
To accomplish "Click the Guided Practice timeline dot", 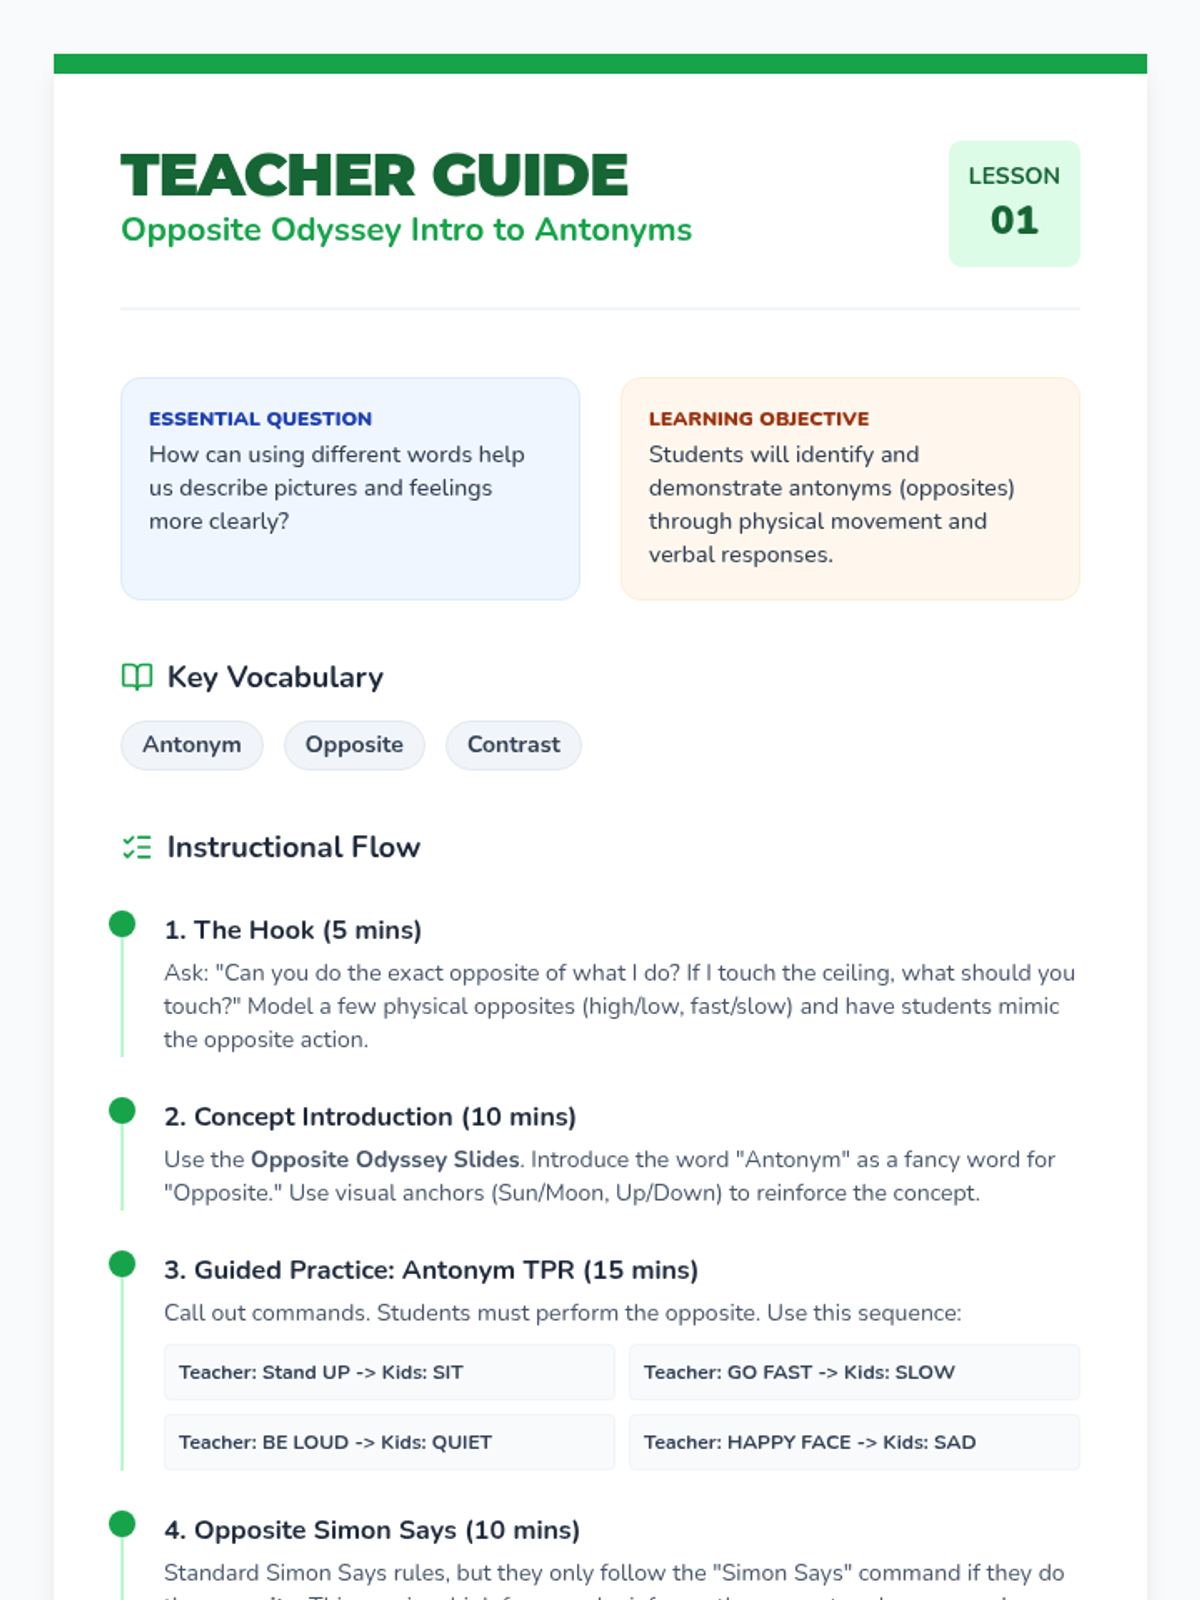I will [122, 1264].
